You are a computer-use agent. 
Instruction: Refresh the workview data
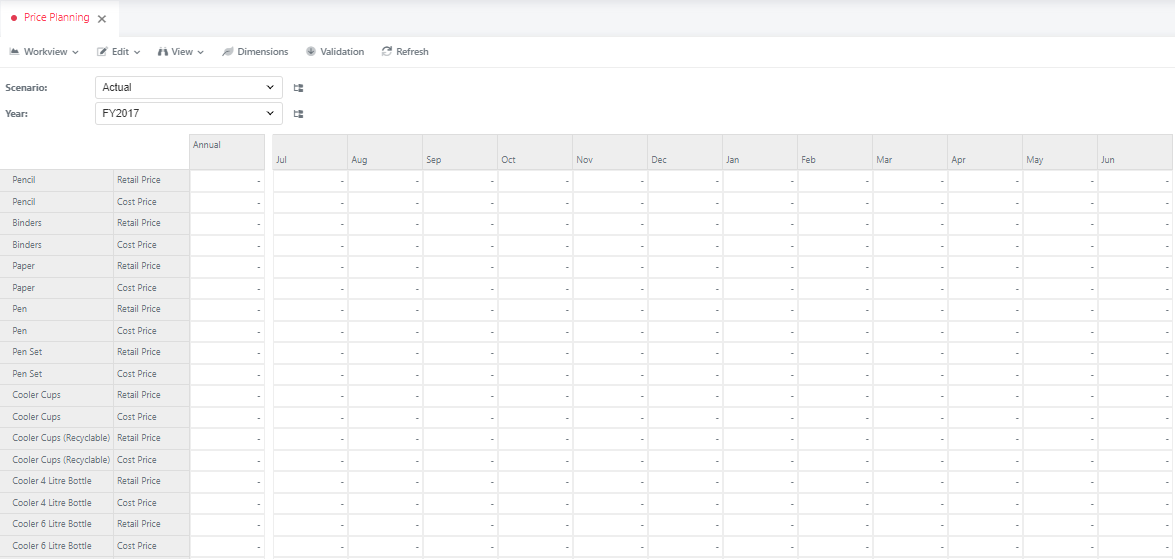click(x=405, y=52)
